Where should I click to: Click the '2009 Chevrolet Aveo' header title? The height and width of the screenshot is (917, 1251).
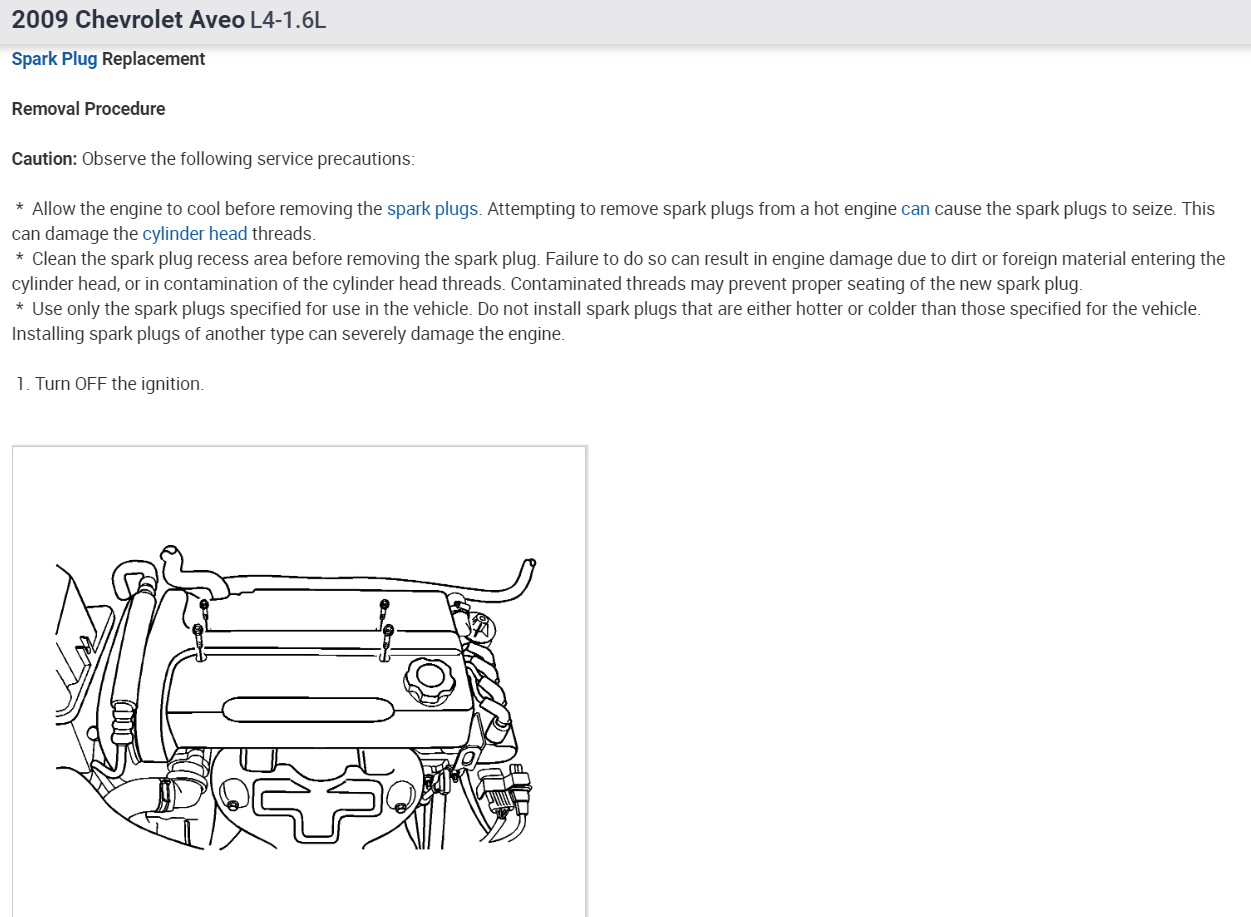click(128, 20)
